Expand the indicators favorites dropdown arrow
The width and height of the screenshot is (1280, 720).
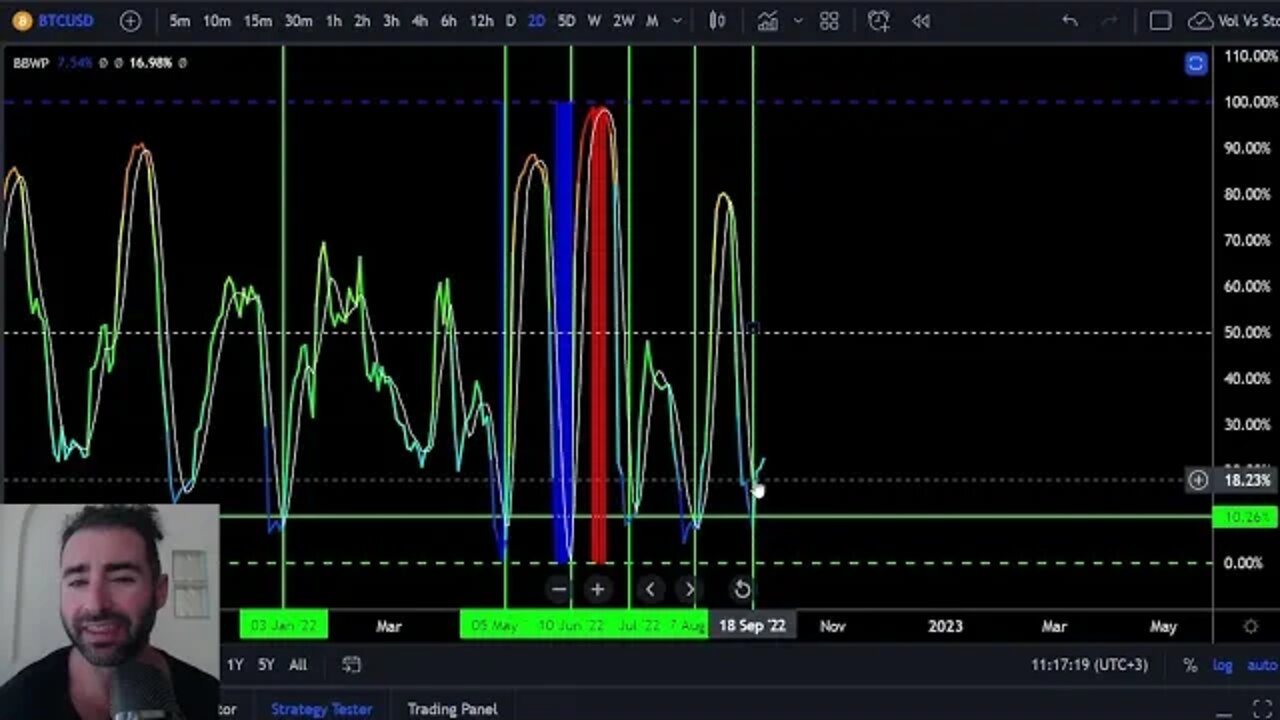coord(798,20)
